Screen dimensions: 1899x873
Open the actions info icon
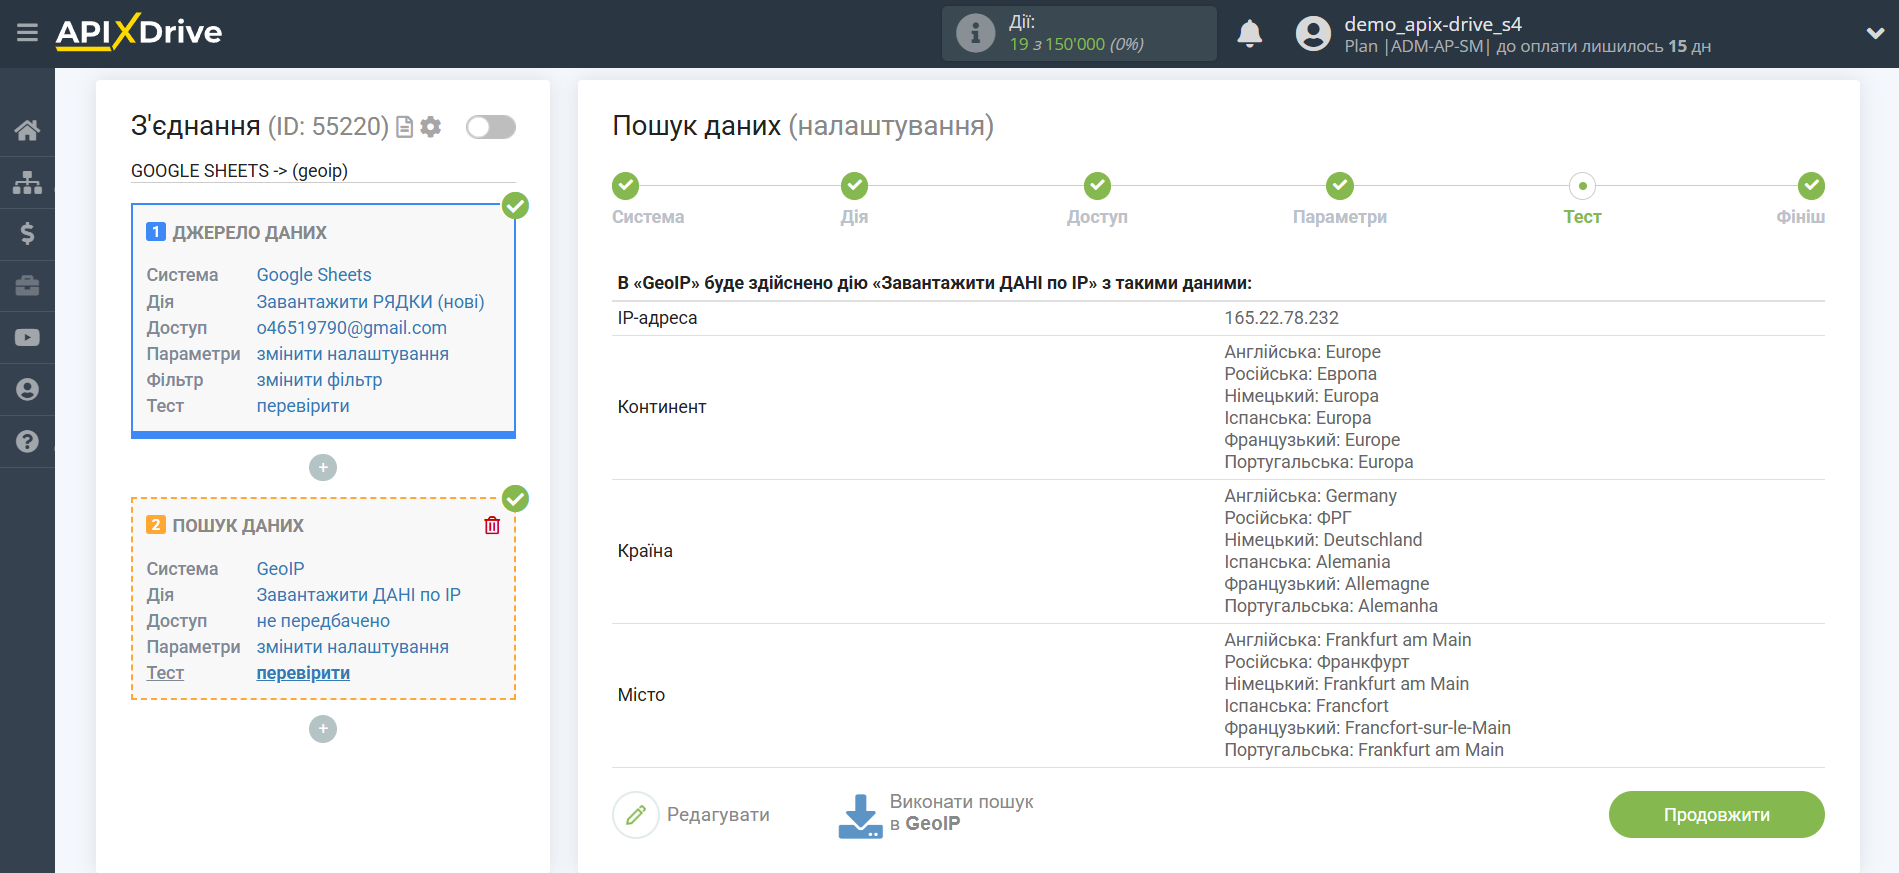(x=975, y=33)
